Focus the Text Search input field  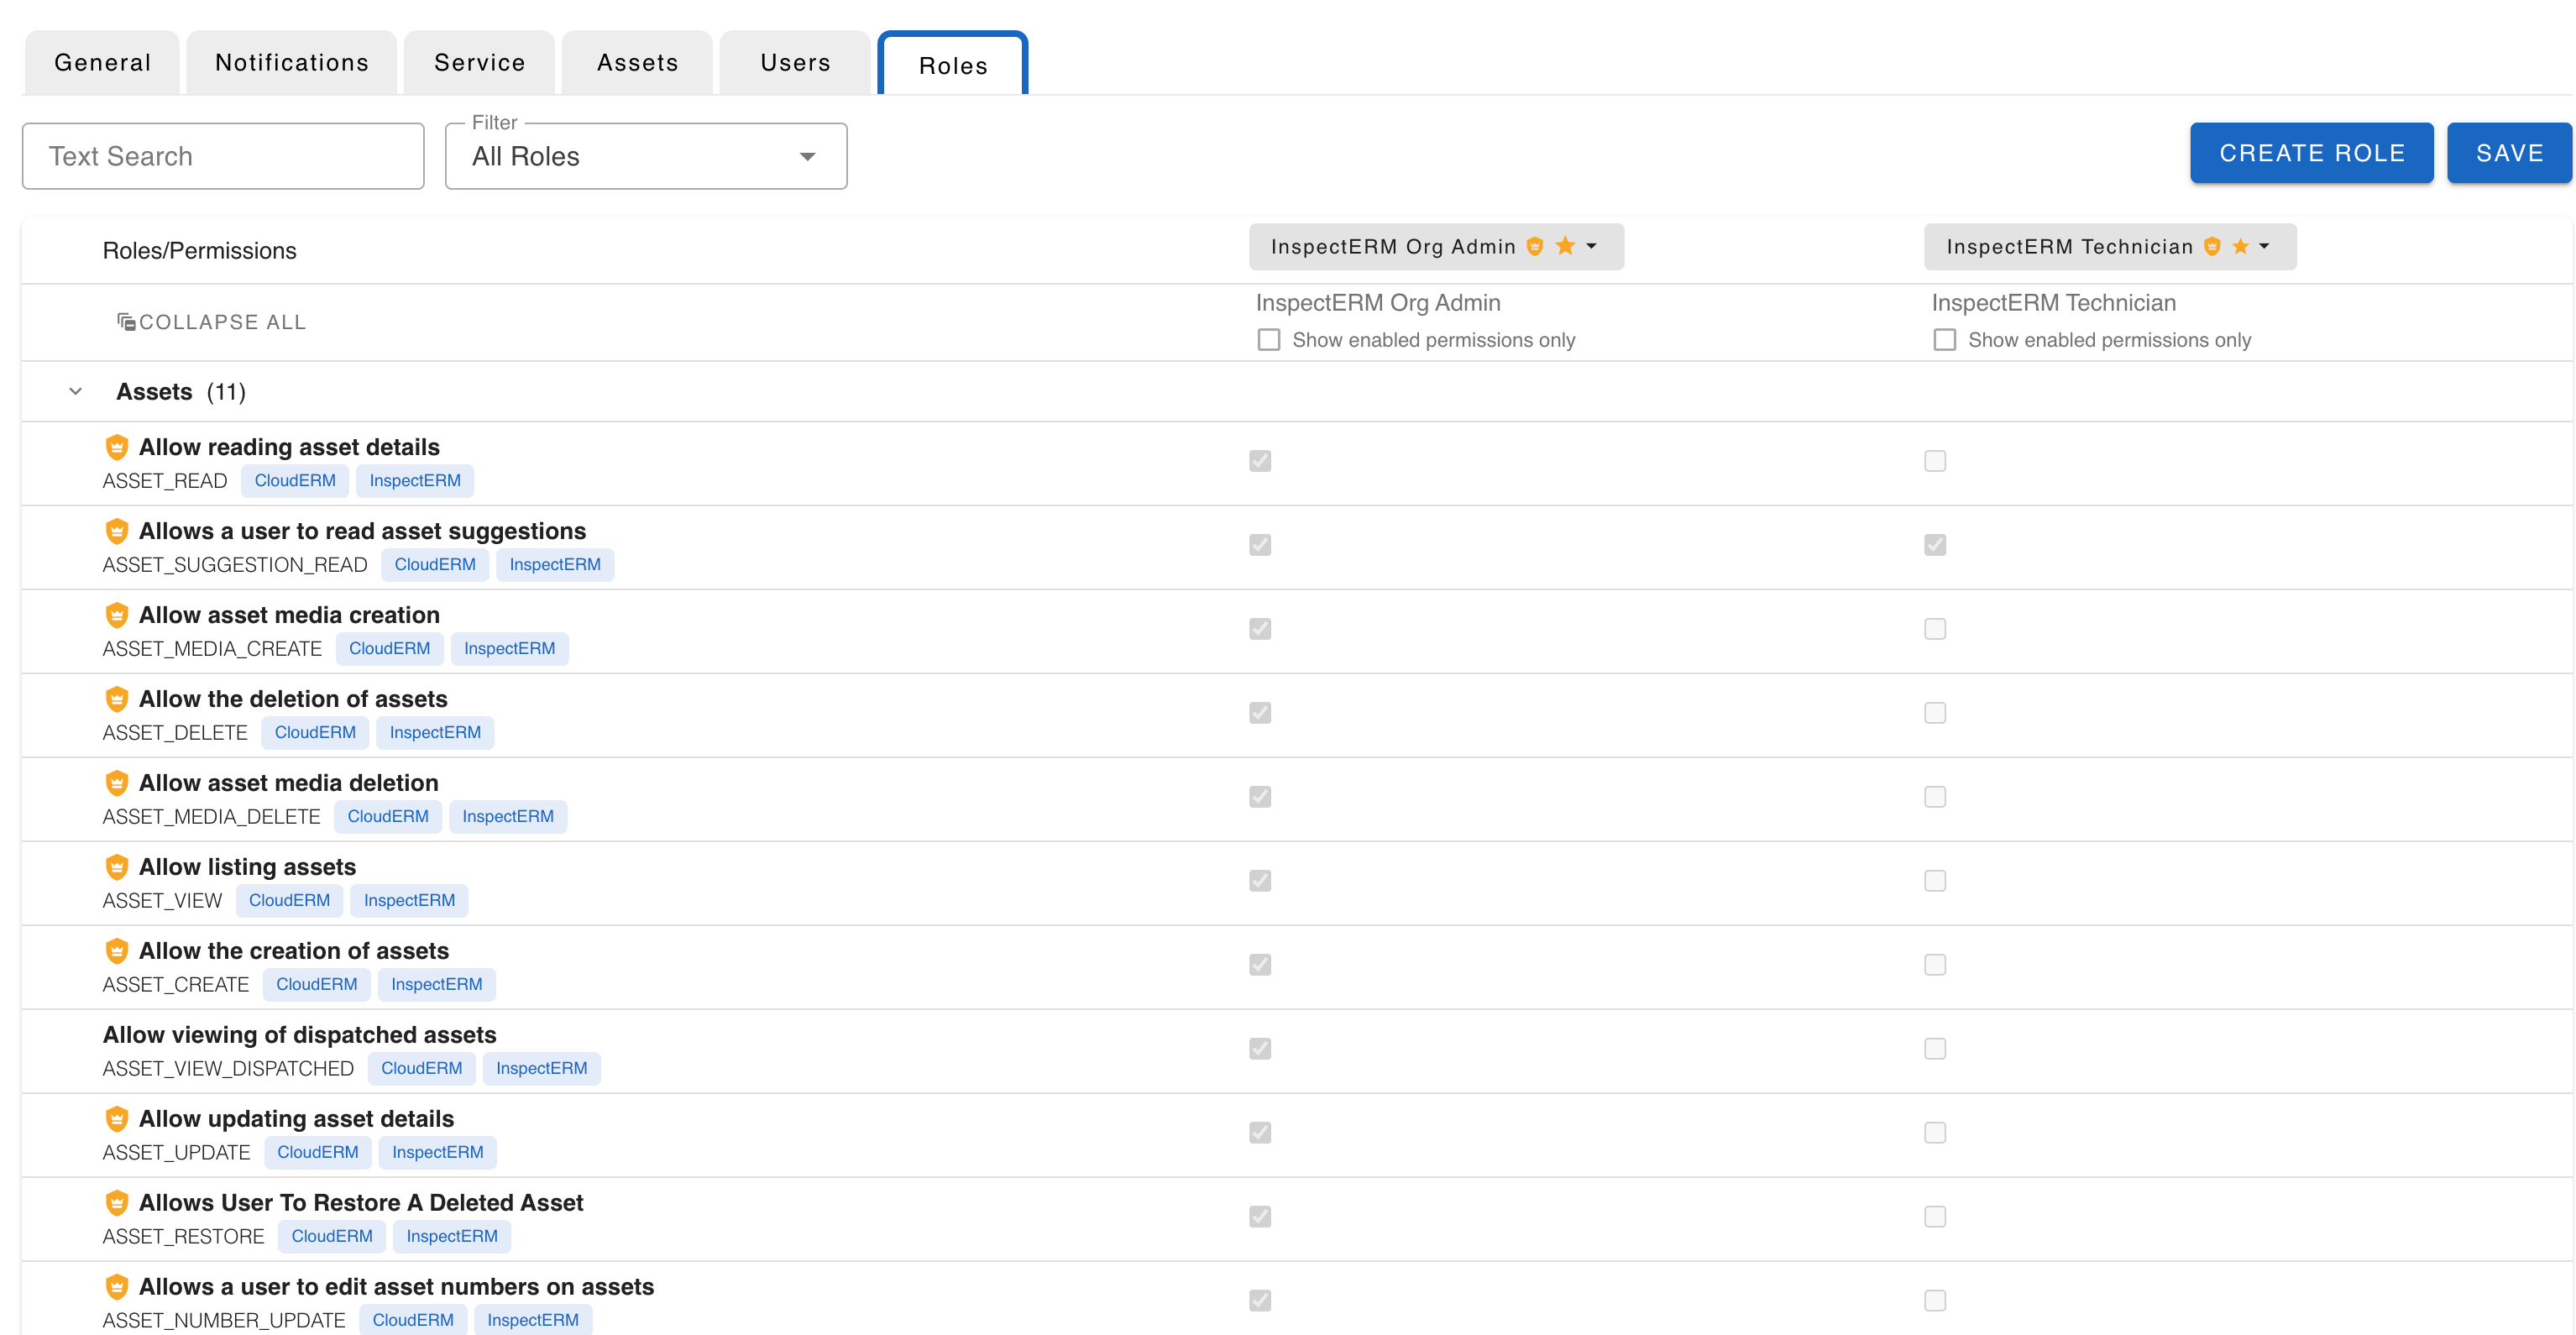(x=223, y=156)
